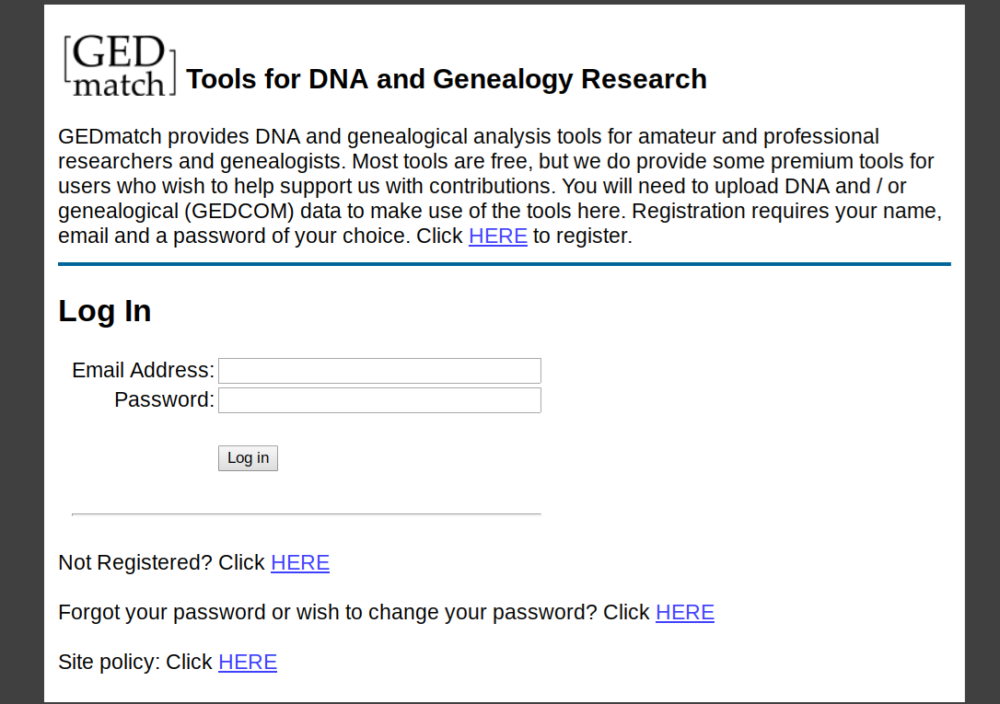
Task: Submit credentials using the Log in button
Action: (247, 457)
